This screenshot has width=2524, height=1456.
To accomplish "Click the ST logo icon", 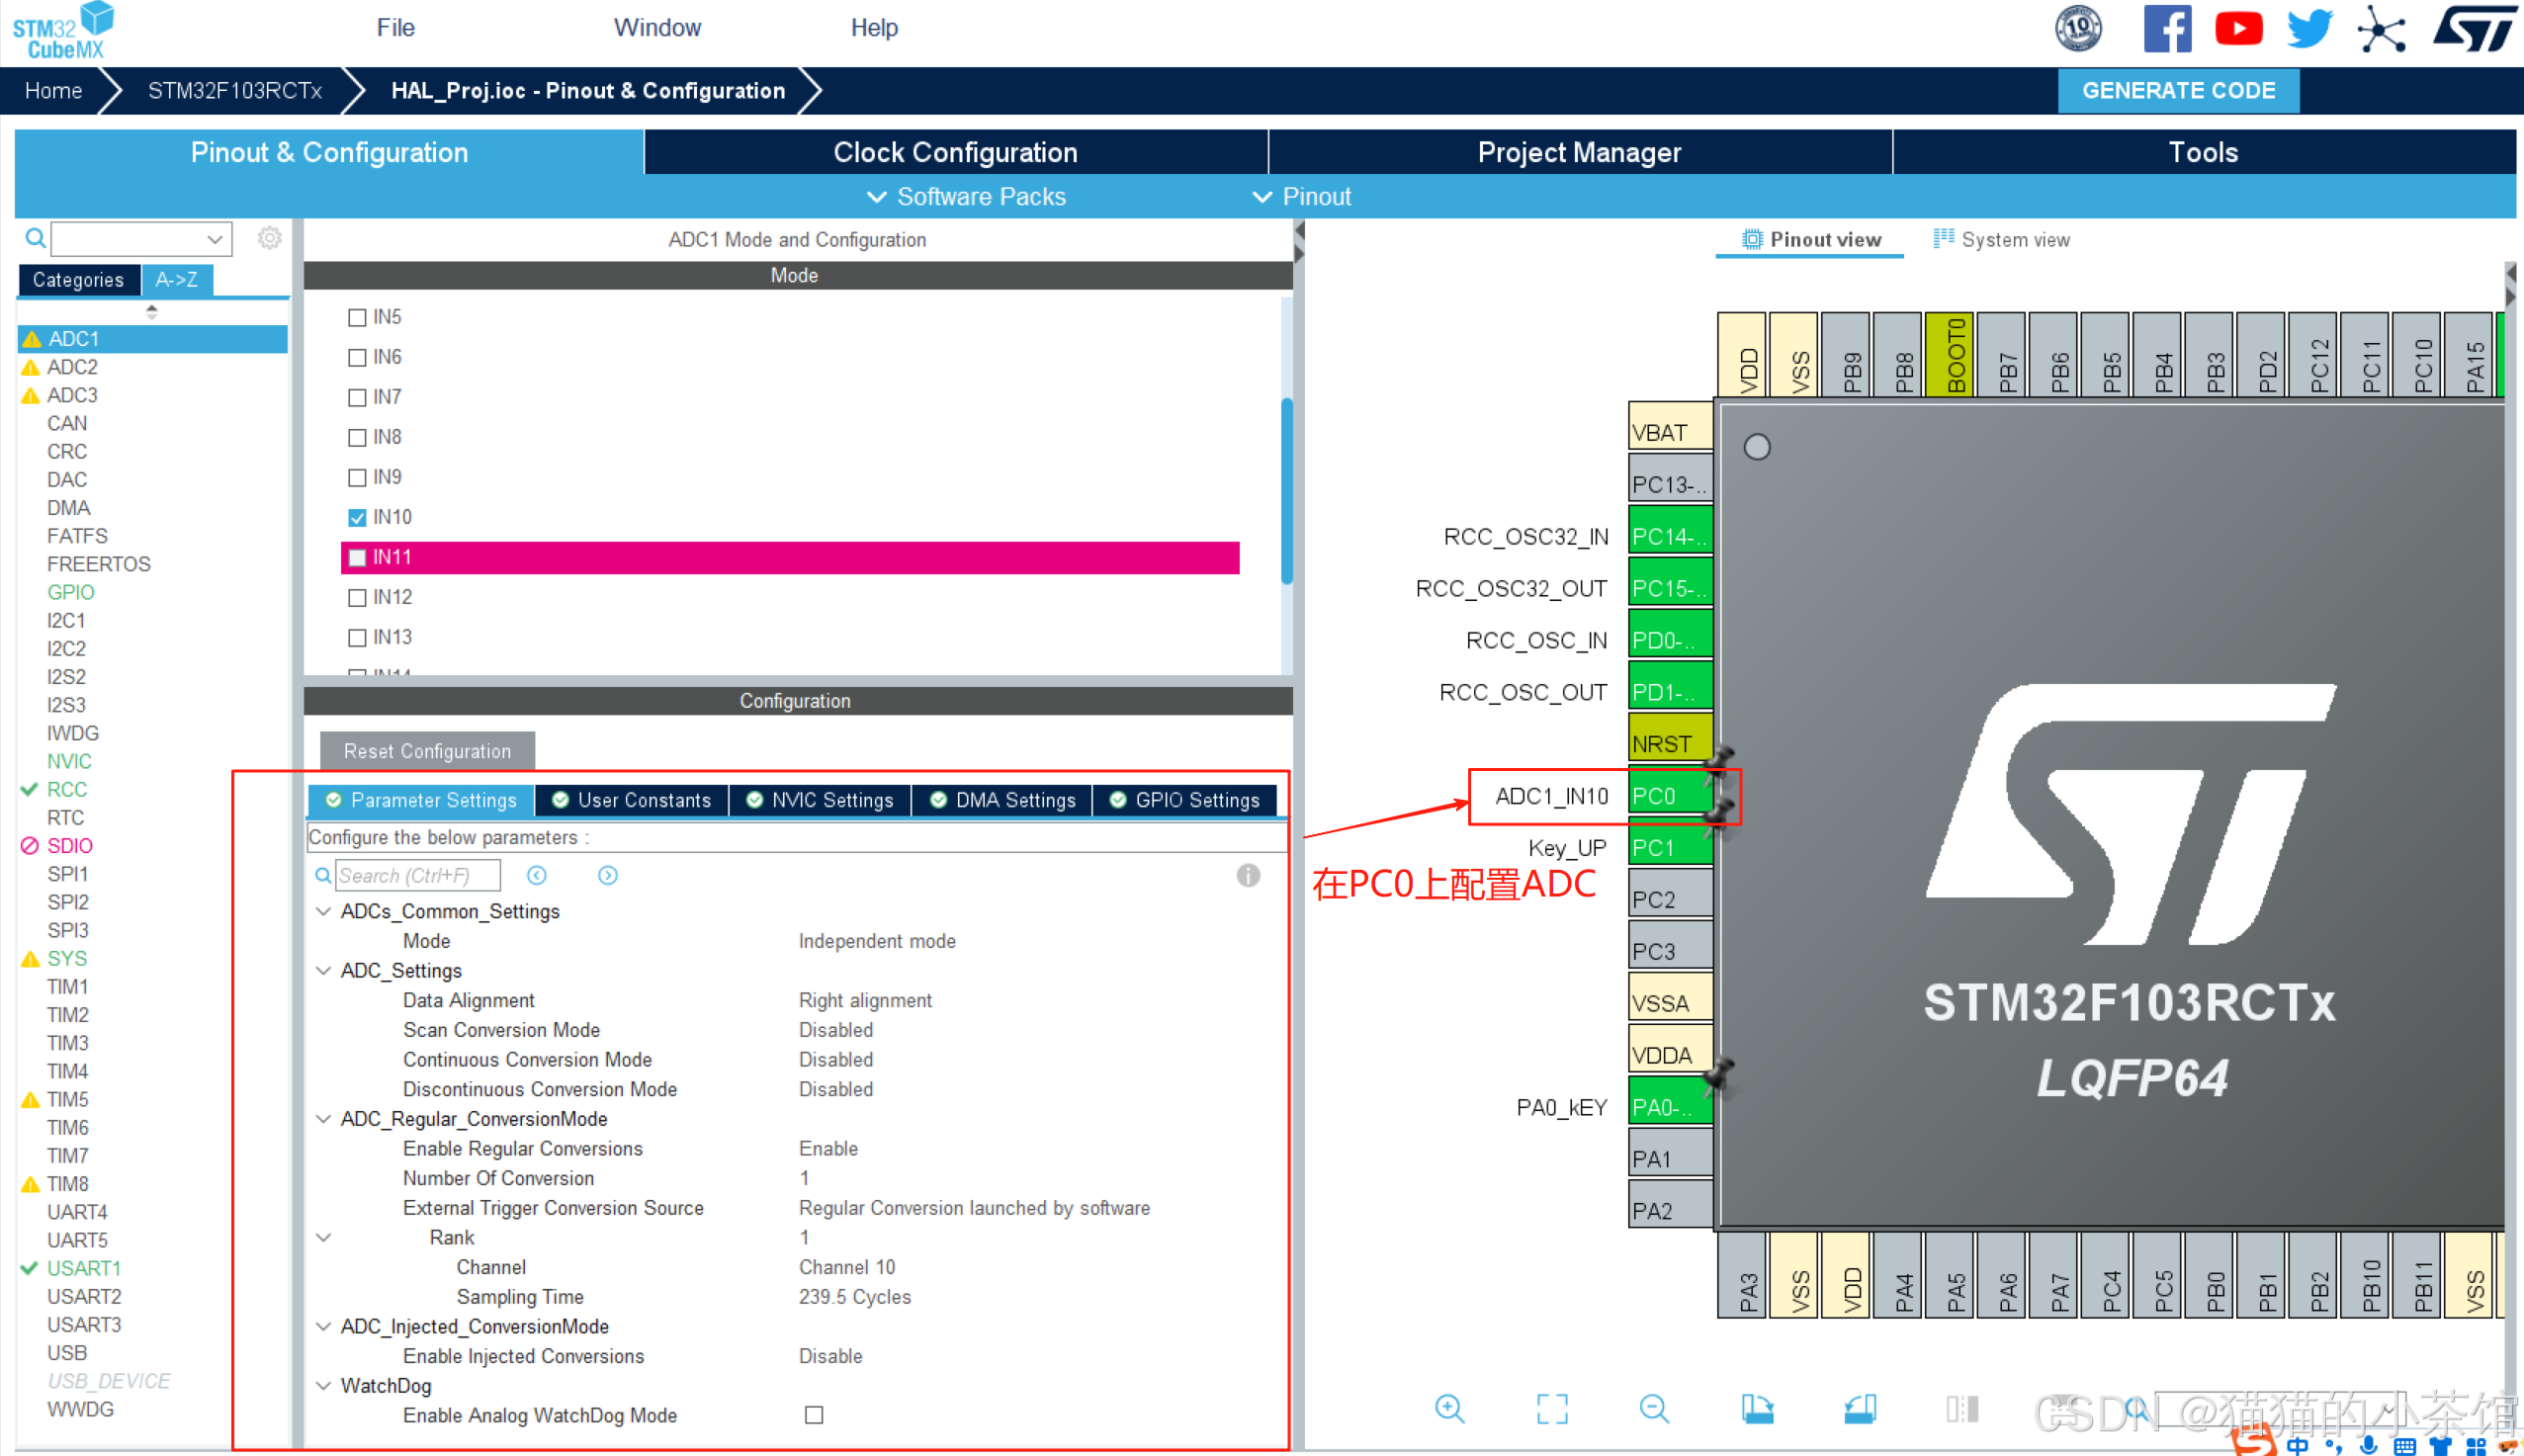I will pos(2474,28).
